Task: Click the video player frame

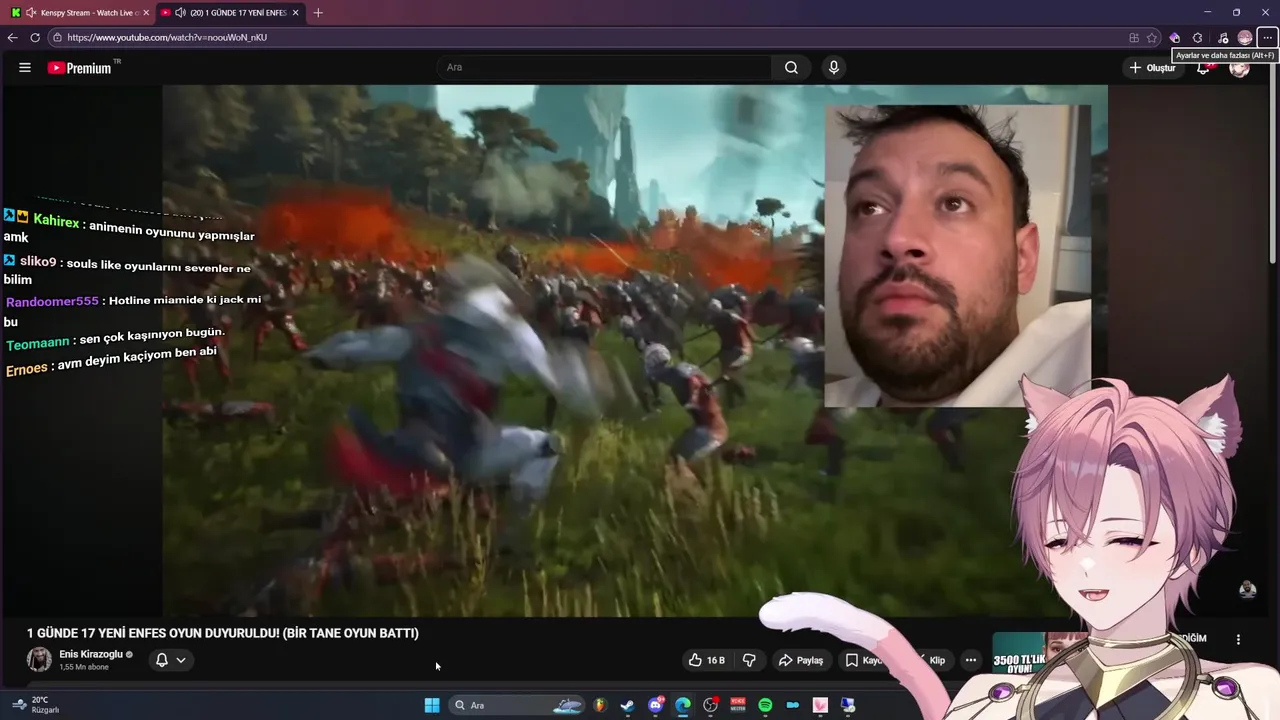Action: [x=635, y=350]
